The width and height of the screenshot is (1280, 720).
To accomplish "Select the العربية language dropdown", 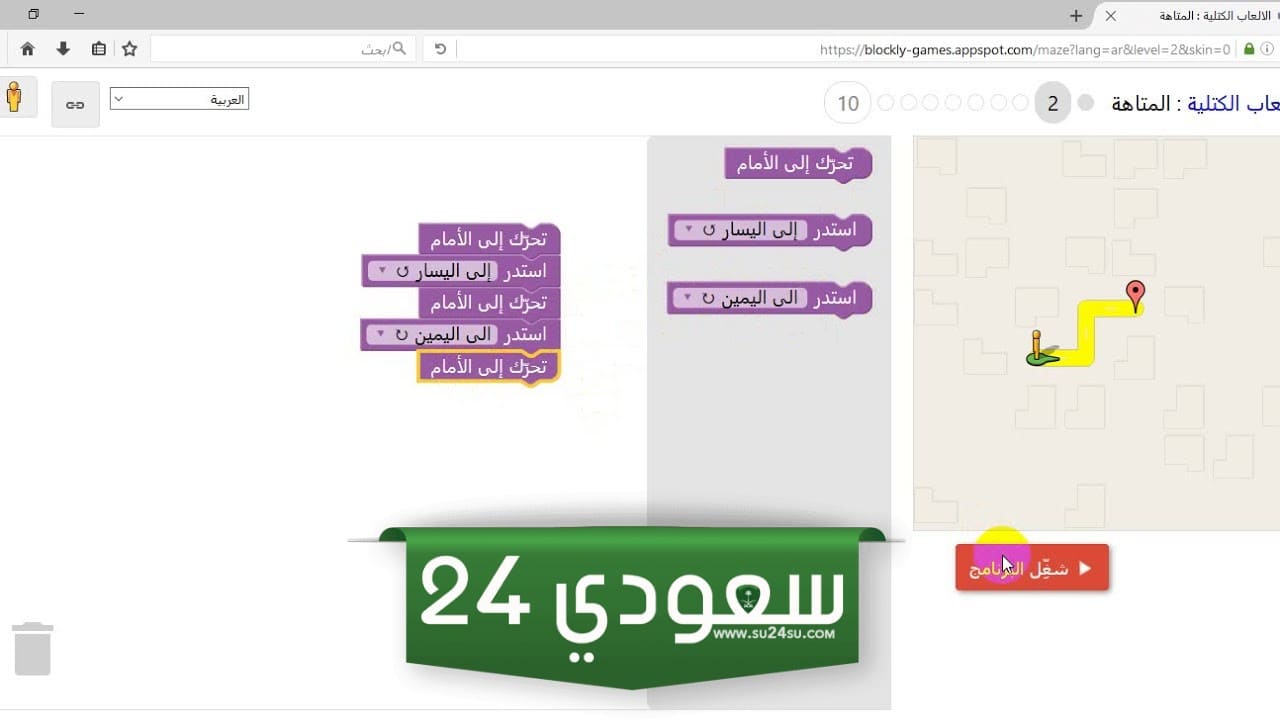I will 179,99.
